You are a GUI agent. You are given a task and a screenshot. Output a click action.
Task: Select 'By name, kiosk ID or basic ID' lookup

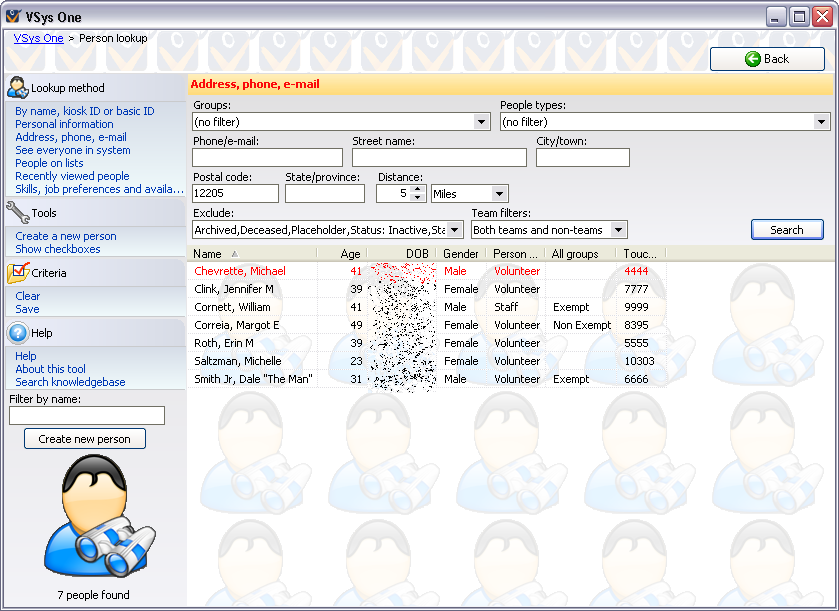point(85,111)
